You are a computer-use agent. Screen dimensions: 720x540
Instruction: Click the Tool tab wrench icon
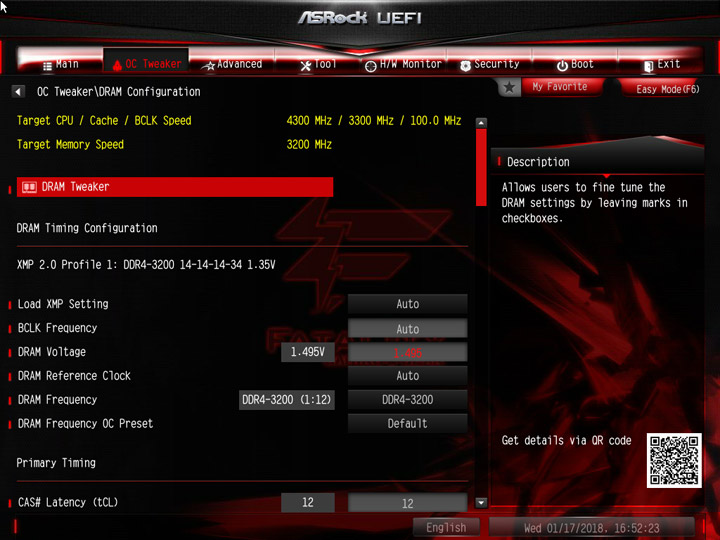[x=305, y=66]
